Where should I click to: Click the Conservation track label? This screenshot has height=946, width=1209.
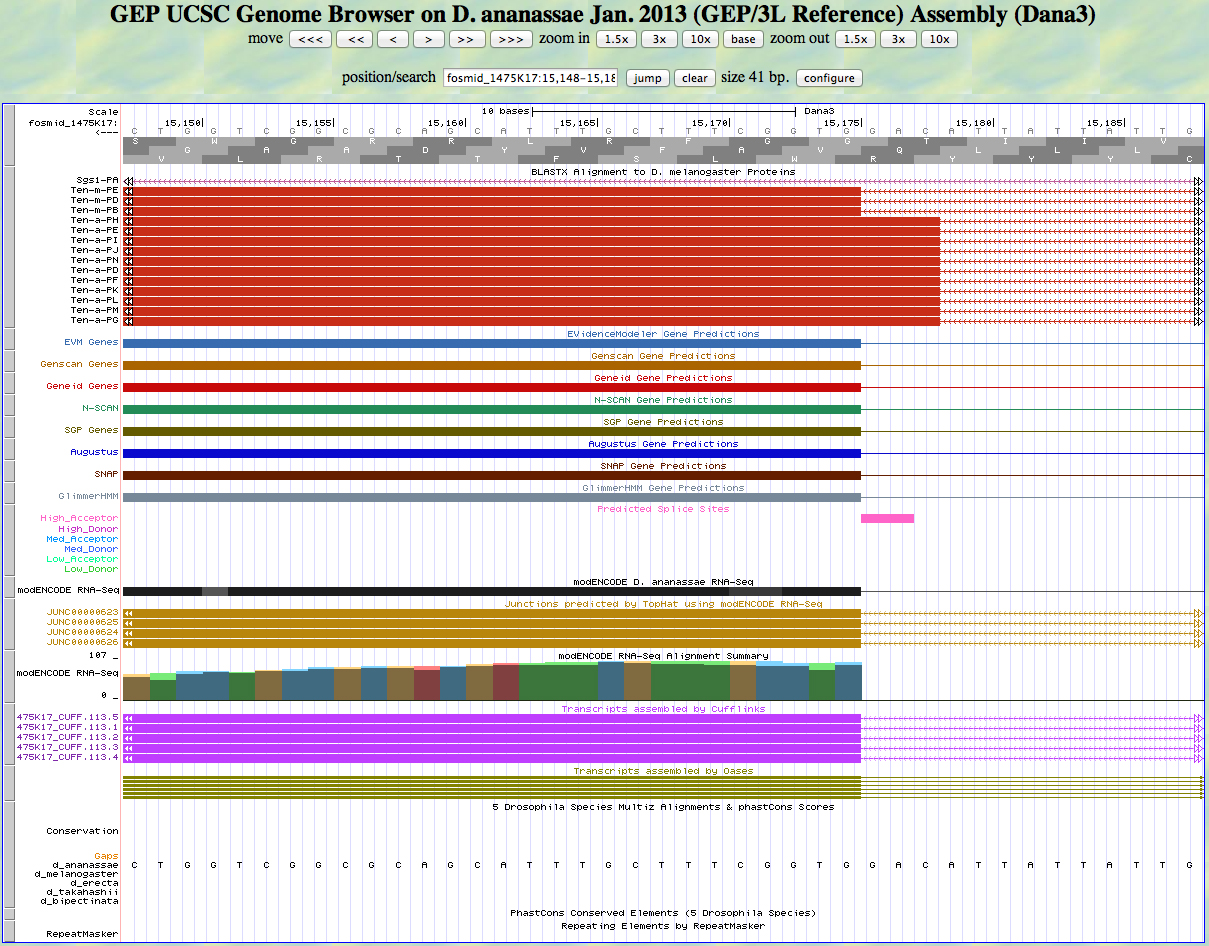click(82, 831)
